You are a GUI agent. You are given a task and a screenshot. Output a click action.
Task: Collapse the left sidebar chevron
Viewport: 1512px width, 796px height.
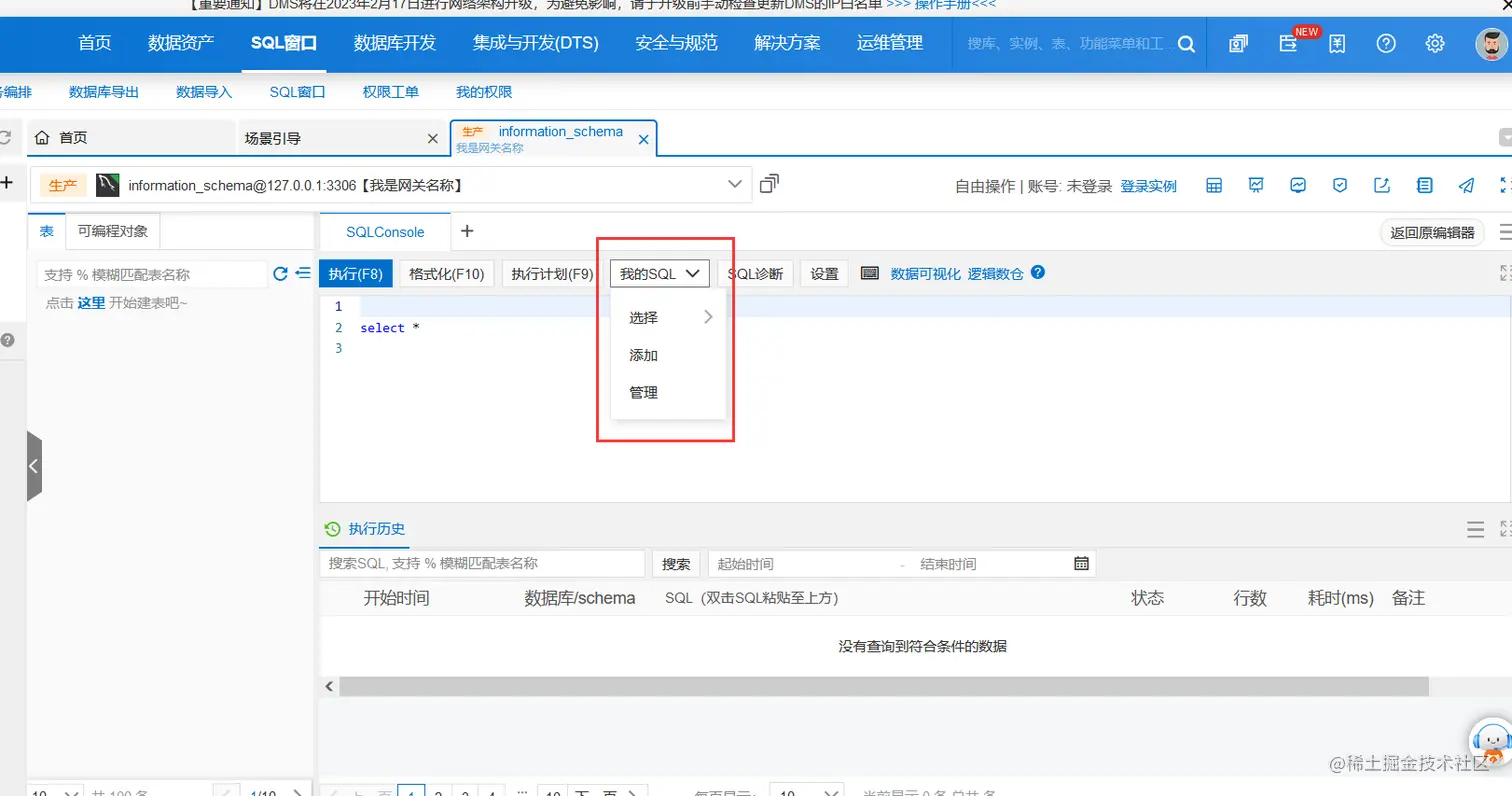(x=34, y=465)
